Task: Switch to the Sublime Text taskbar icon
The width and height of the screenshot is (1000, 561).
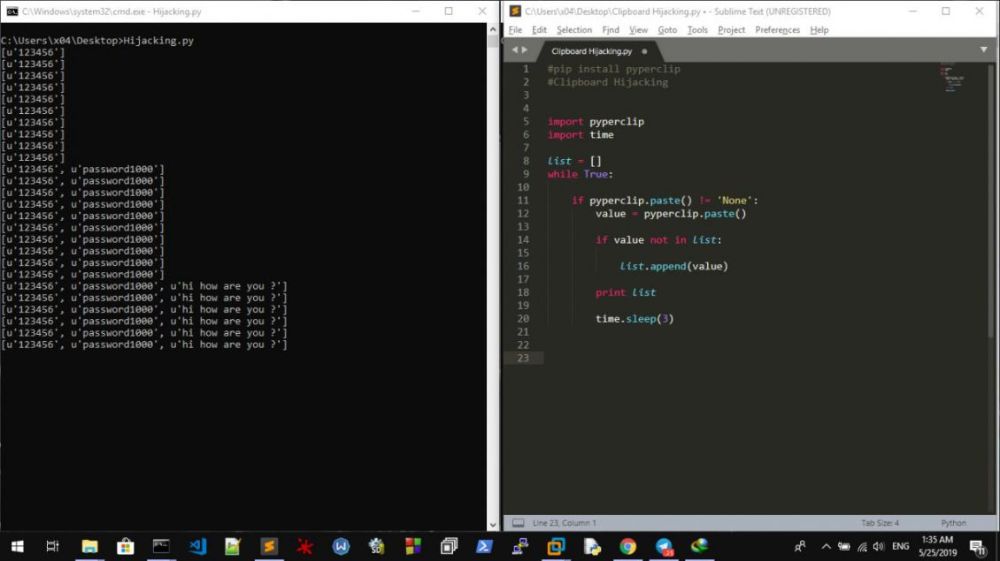Action: [268, 546]
